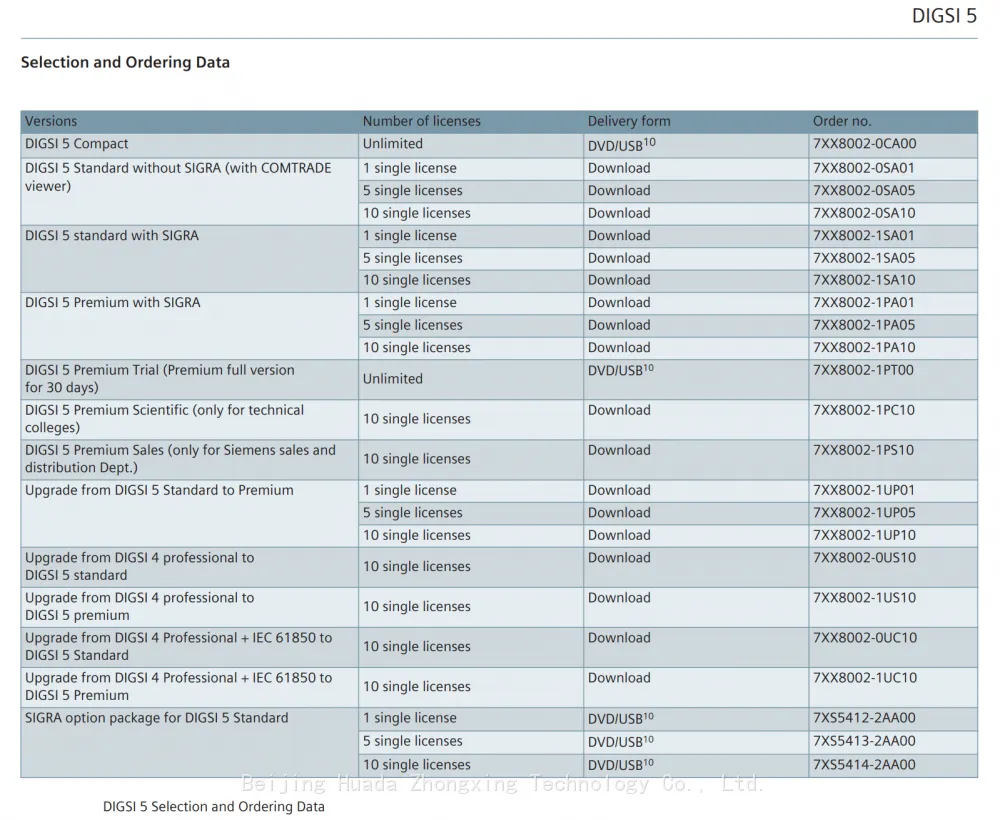This screenshot has height=820, width=1000.
Task: Click order number 7XX8002-0UC10
Action: [865, 638]
